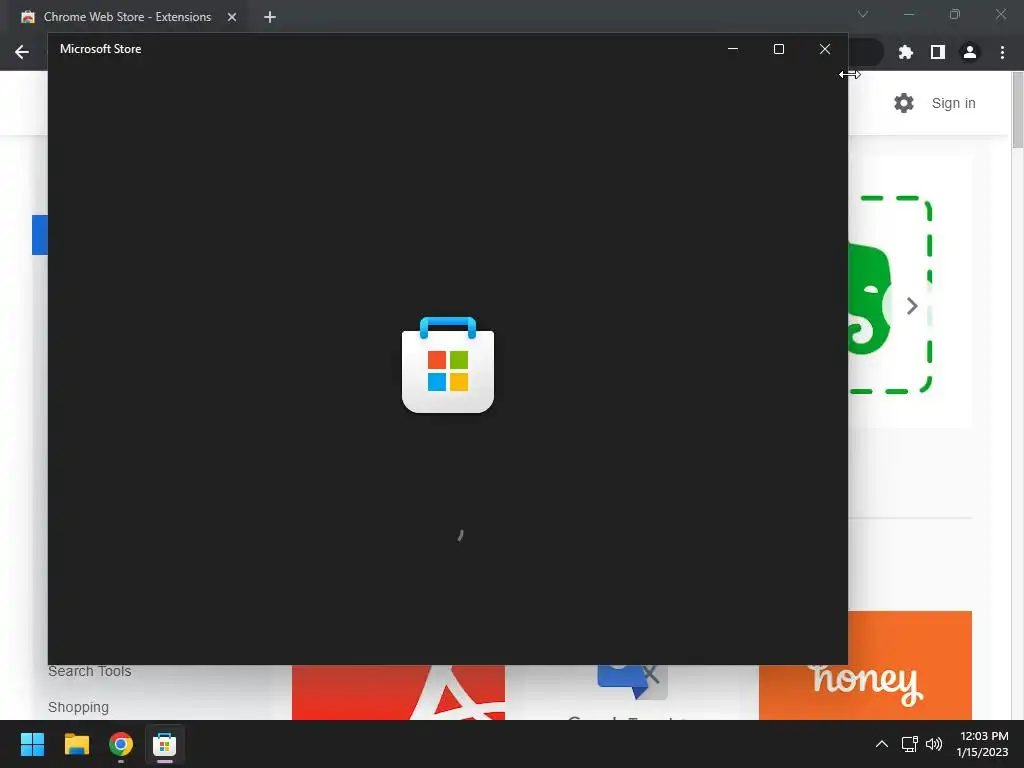Click Sign in on Chrome Web Store

coord(953,103)
